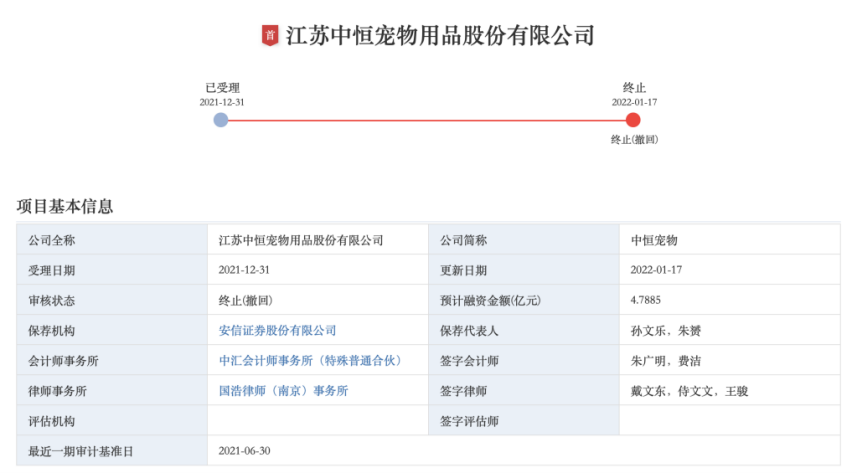The image size is (857, 473).
Task: Click the 公司简称 label cell
Action: tap(524, 240)
